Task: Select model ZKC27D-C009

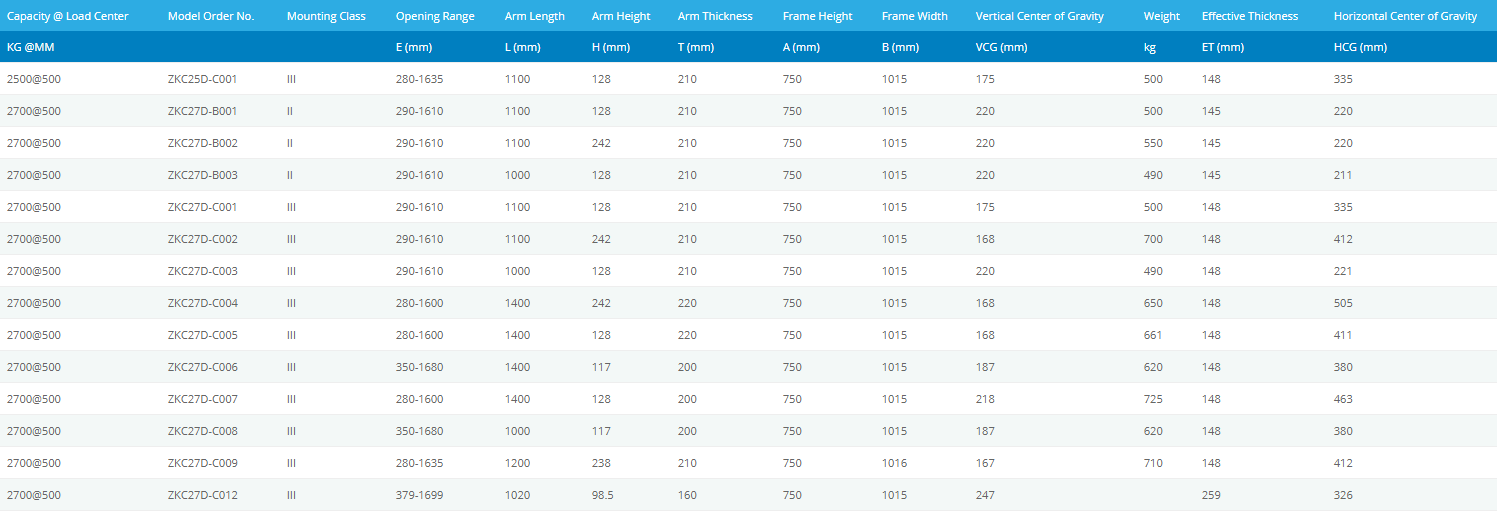Action: (x=203, y=463)
